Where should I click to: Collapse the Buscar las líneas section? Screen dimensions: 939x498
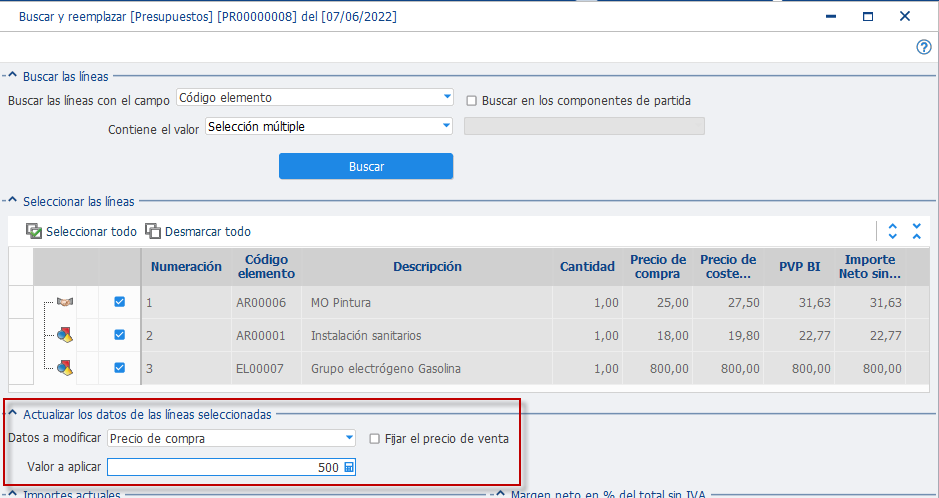(12, 76)
